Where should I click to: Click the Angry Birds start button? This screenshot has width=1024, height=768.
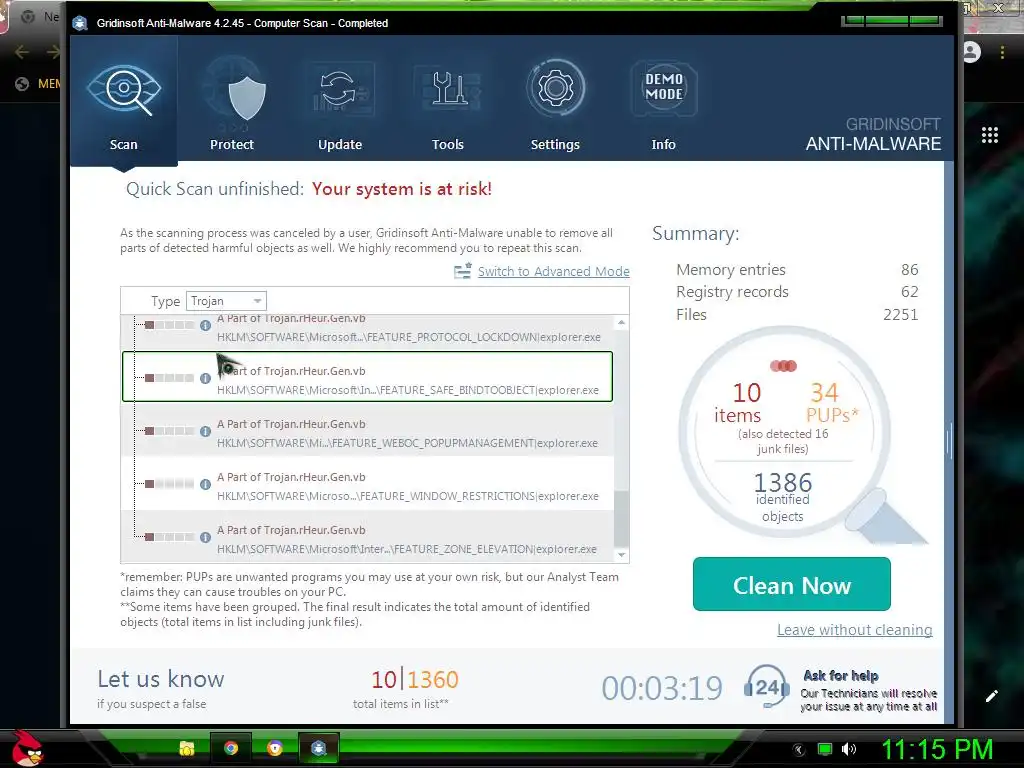[27, 748]
